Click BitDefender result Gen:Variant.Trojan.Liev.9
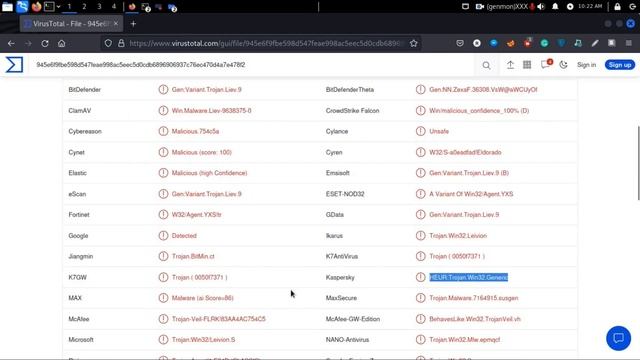 [207, 89]
